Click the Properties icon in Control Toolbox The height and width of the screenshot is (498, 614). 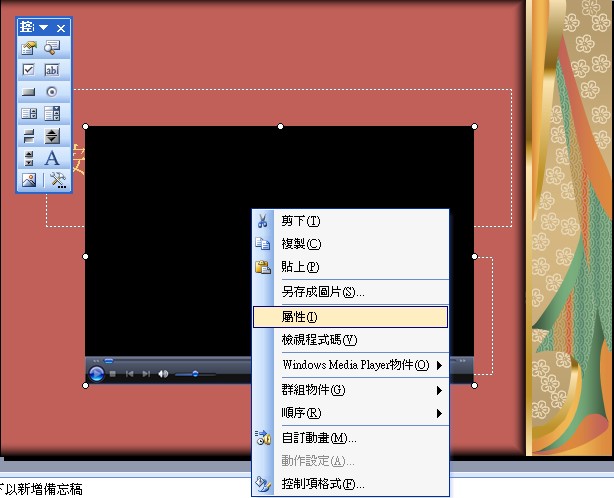tap(29, 47)
